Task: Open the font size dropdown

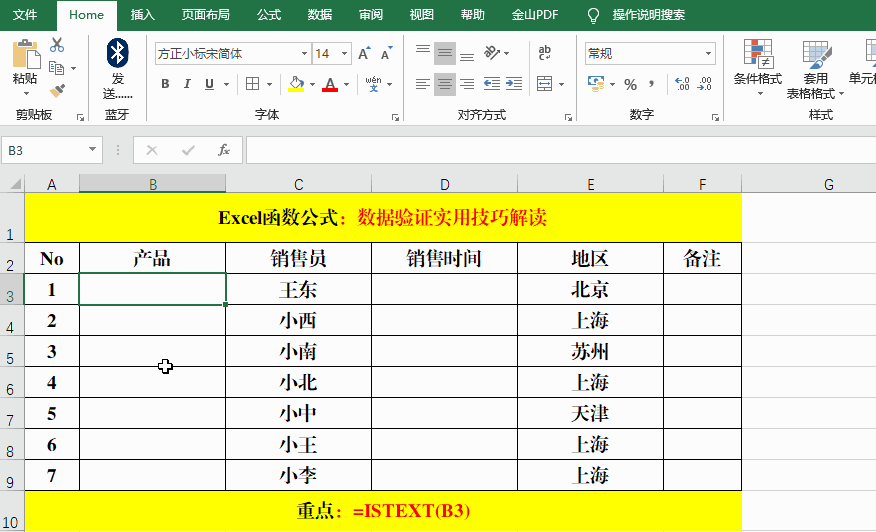Action: point(345,54)
